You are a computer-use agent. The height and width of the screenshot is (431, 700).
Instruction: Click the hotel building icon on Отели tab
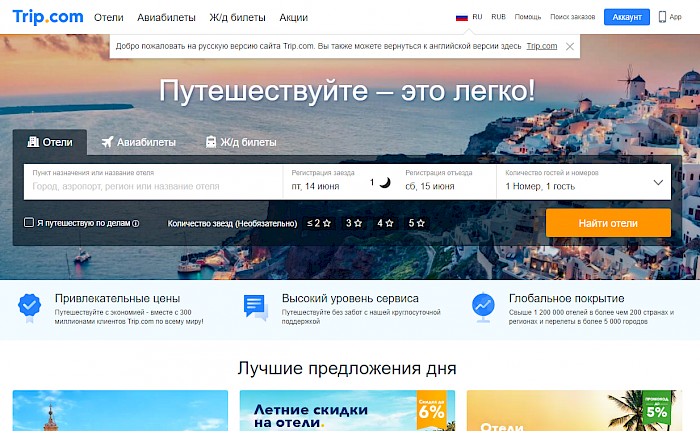[33, 142]
